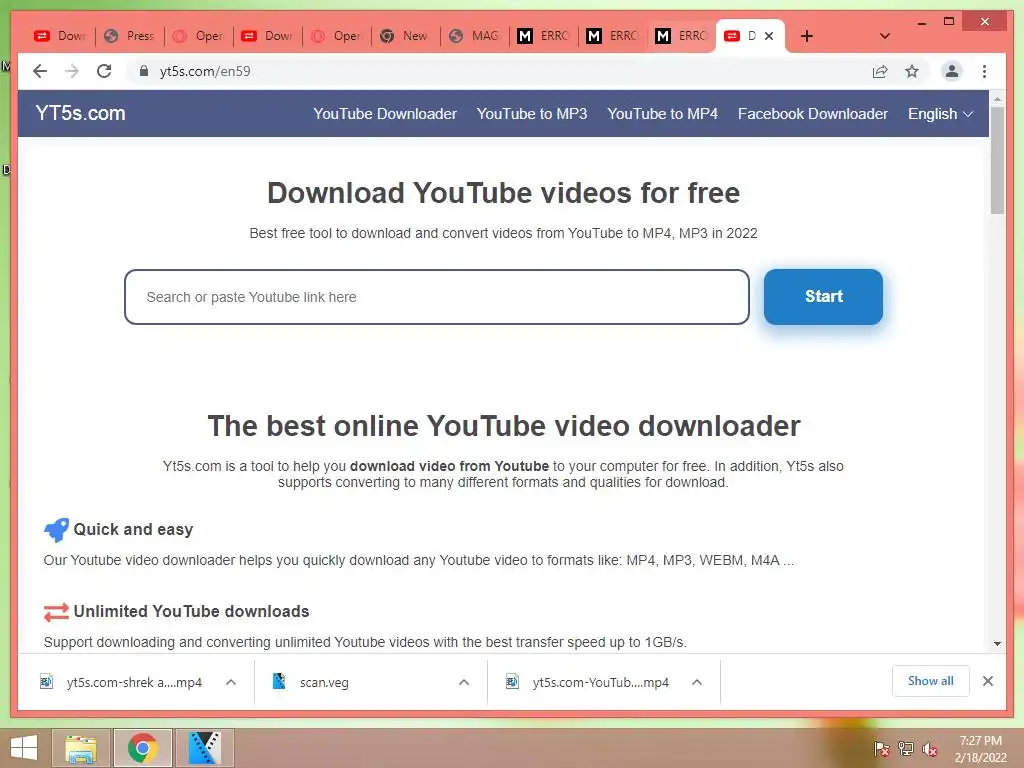1024x768 pixels.
Task: Click the muted volume tray icon
Action: point(930,749)
